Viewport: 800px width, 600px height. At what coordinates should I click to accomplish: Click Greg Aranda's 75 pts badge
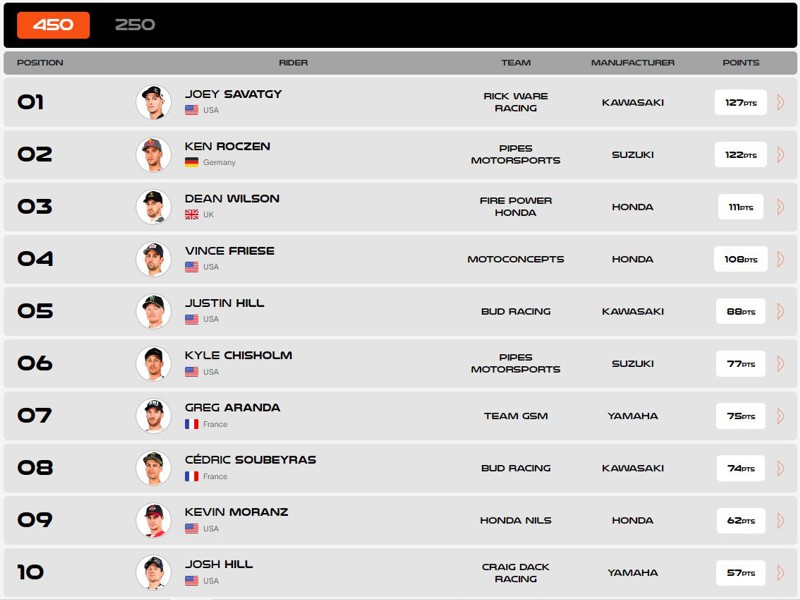pyautogui.click(x=741, y=416)
